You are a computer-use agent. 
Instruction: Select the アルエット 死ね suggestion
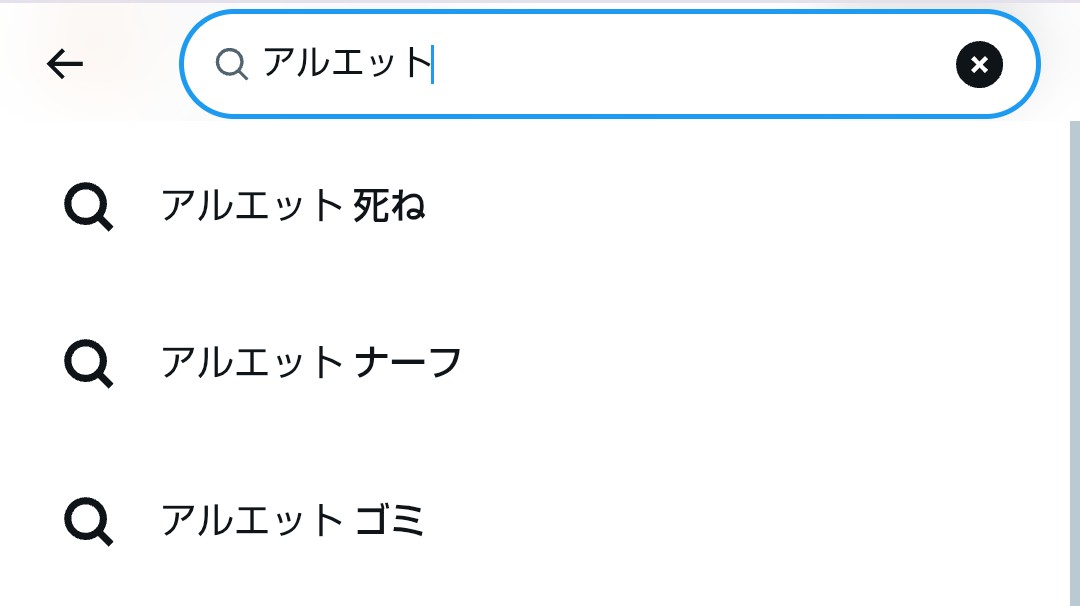pyautogui.click(x=534, y=207)
